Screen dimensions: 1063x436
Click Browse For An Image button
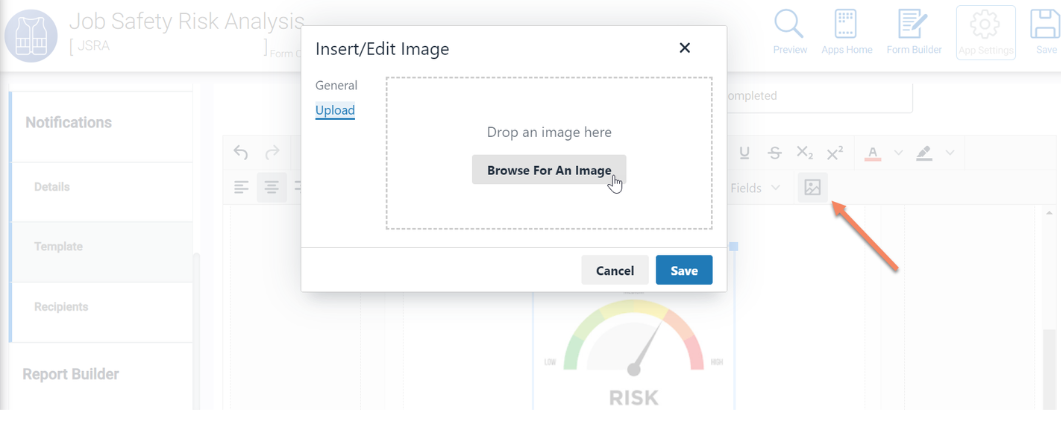coord(549,170)
